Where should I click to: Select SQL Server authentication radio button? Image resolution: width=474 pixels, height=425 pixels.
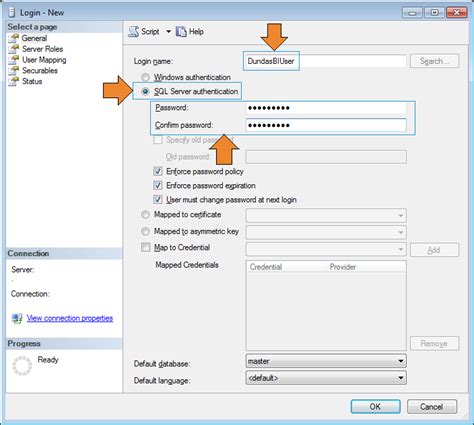[x=145, y=91]
